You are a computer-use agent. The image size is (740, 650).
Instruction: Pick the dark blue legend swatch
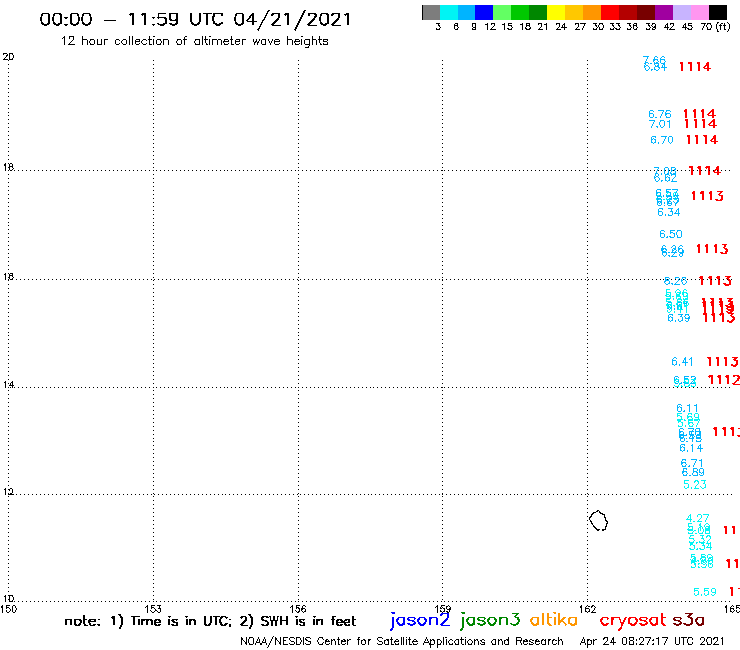484,12
